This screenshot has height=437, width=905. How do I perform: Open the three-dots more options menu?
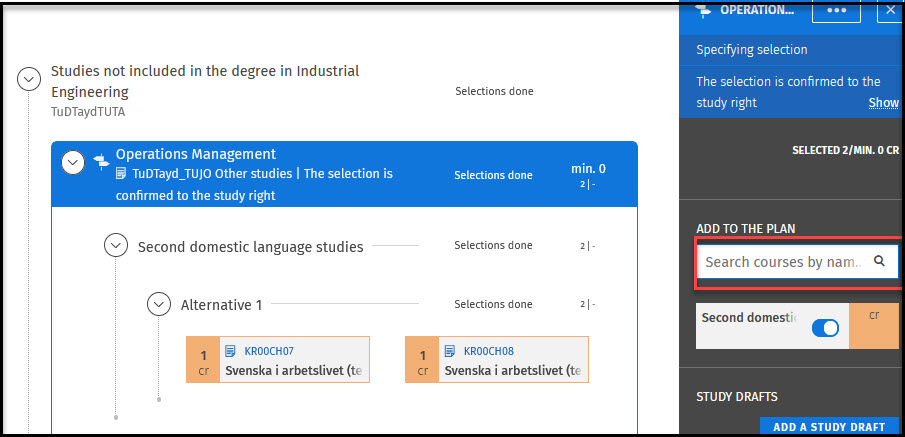pyautogui.click(x=836, y=11)
